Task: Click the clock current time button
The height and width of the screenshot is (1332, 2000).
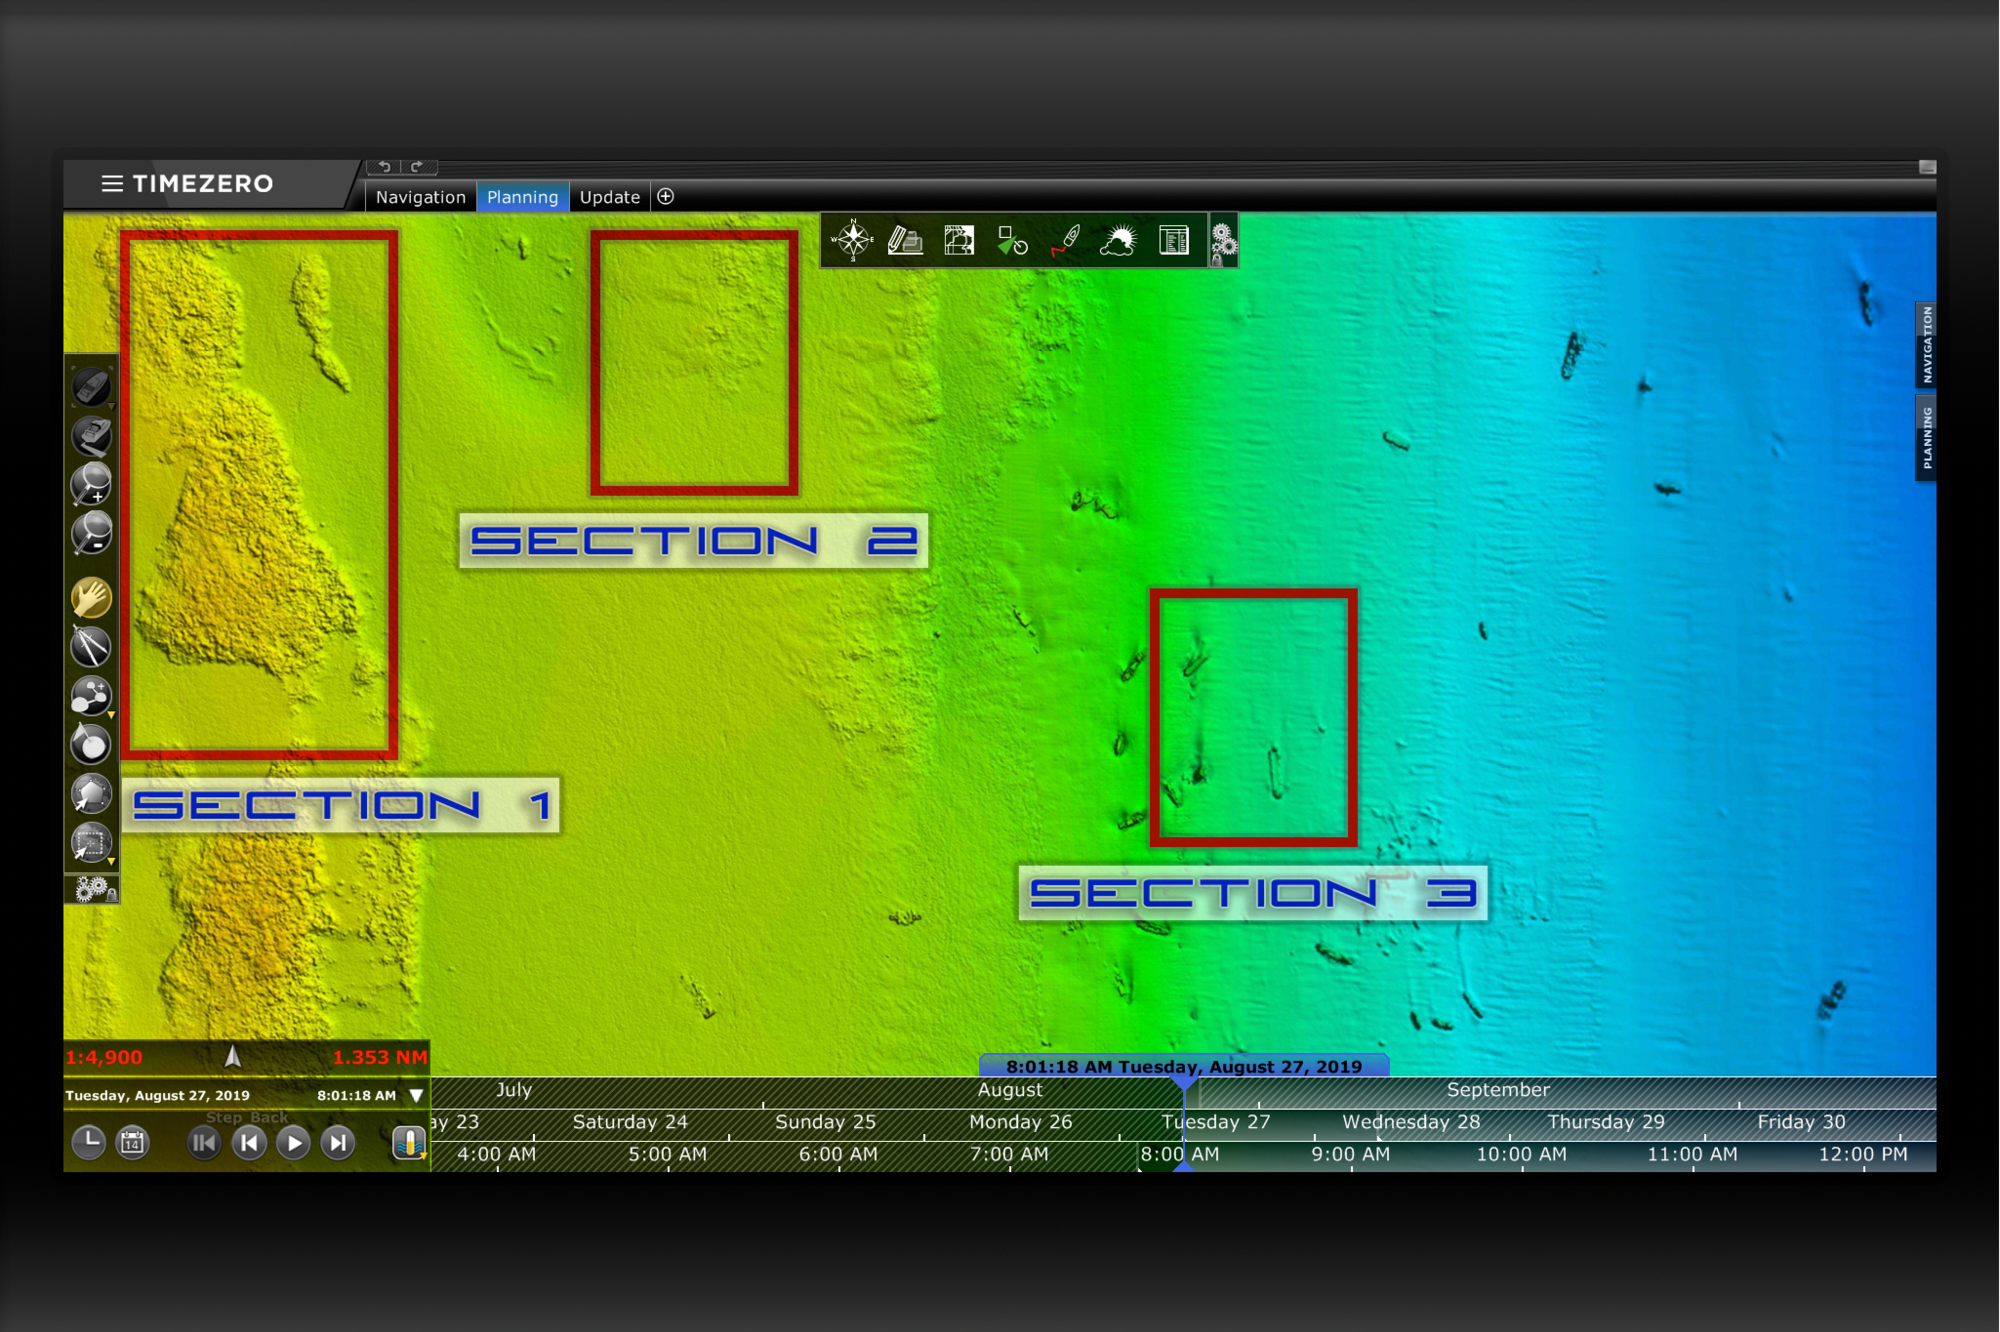Action: tap(89, 1142)
